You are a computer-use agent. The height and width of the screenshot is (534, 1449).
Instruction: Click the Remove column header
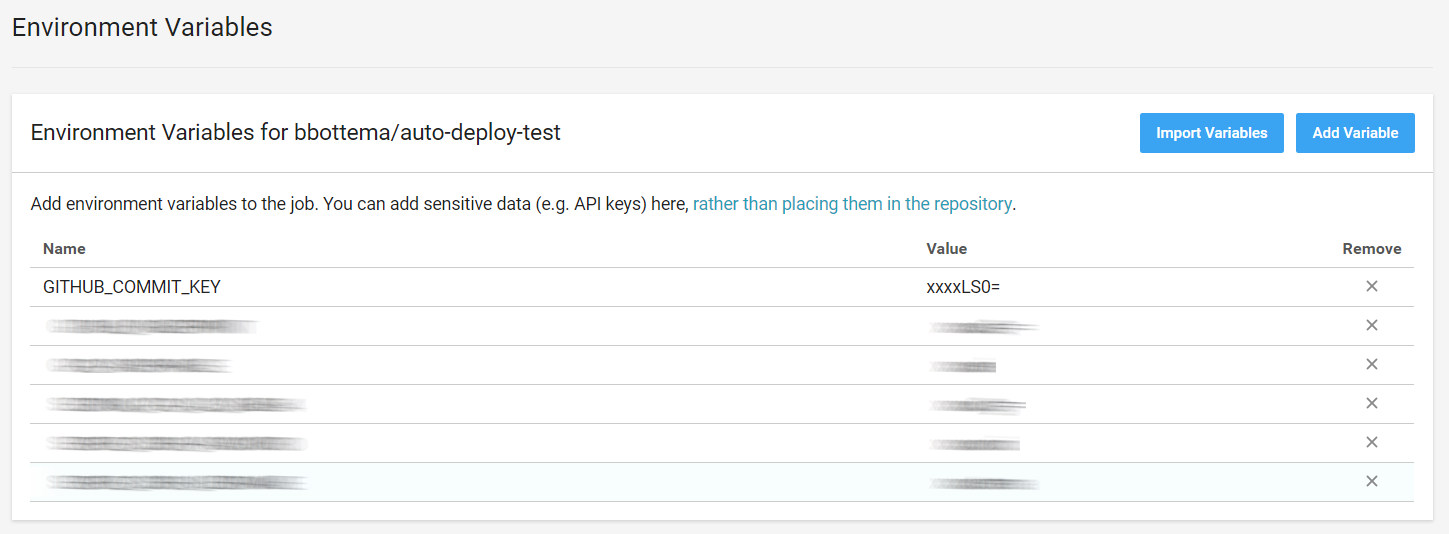[x=1371, y=249]
